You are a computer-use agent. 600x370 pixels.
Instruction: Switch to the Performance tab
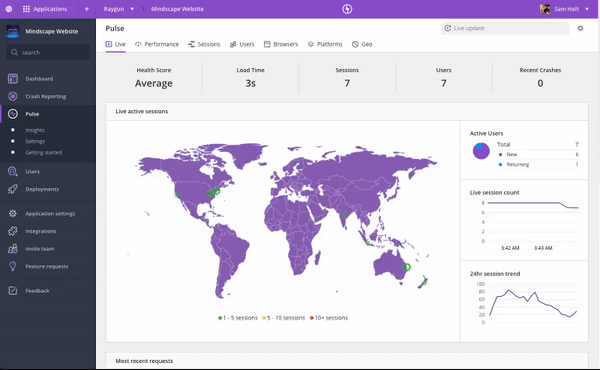pos(157,44)
